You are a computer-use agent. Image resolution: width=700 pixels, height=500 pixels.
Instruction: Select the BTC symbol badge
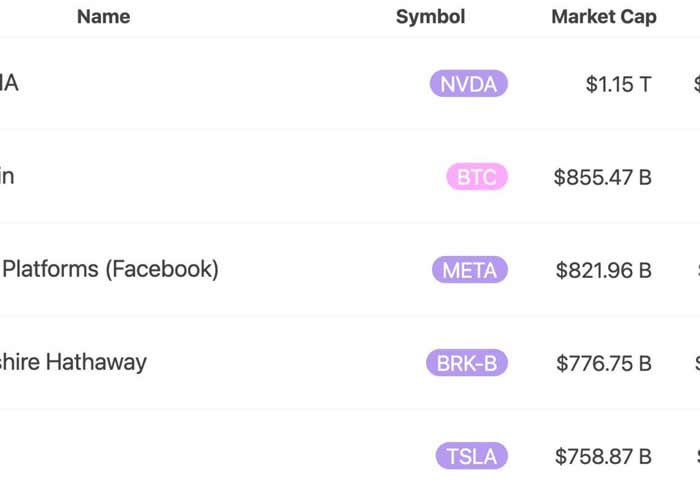[x=477, y=177]
